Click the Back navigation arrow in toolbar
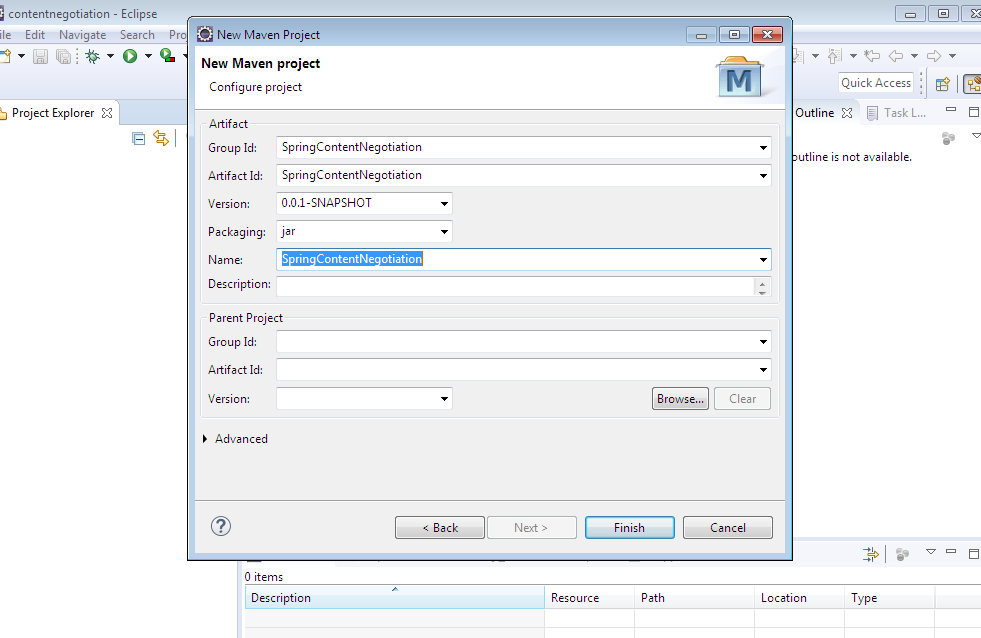The height and width of the screenshot is (638, 981). coord(896,56)
